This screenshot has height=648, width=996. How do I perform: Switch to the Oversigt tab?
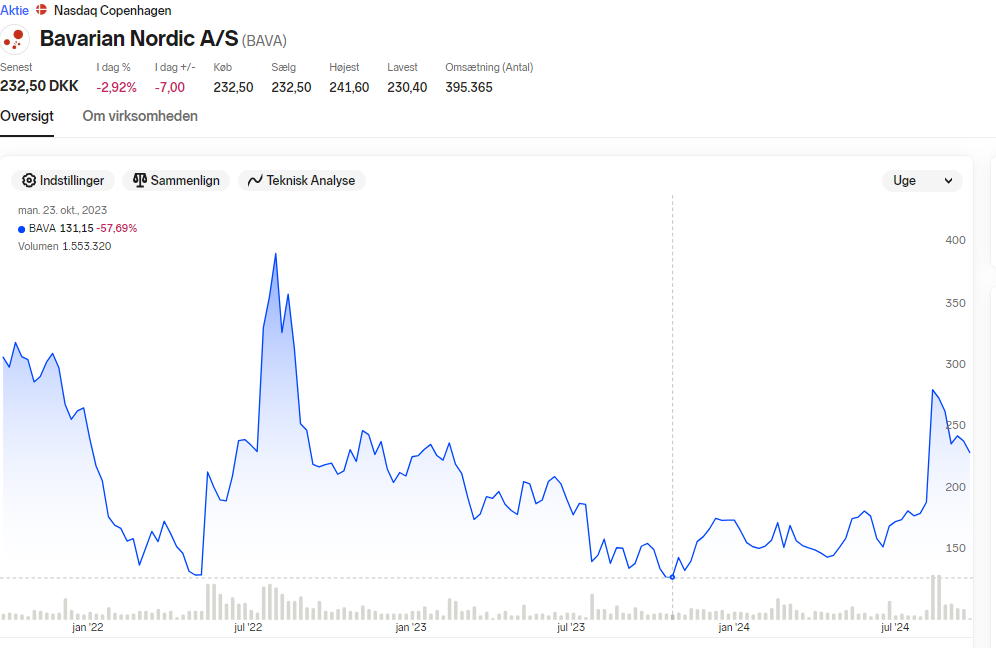coord(27,116)
